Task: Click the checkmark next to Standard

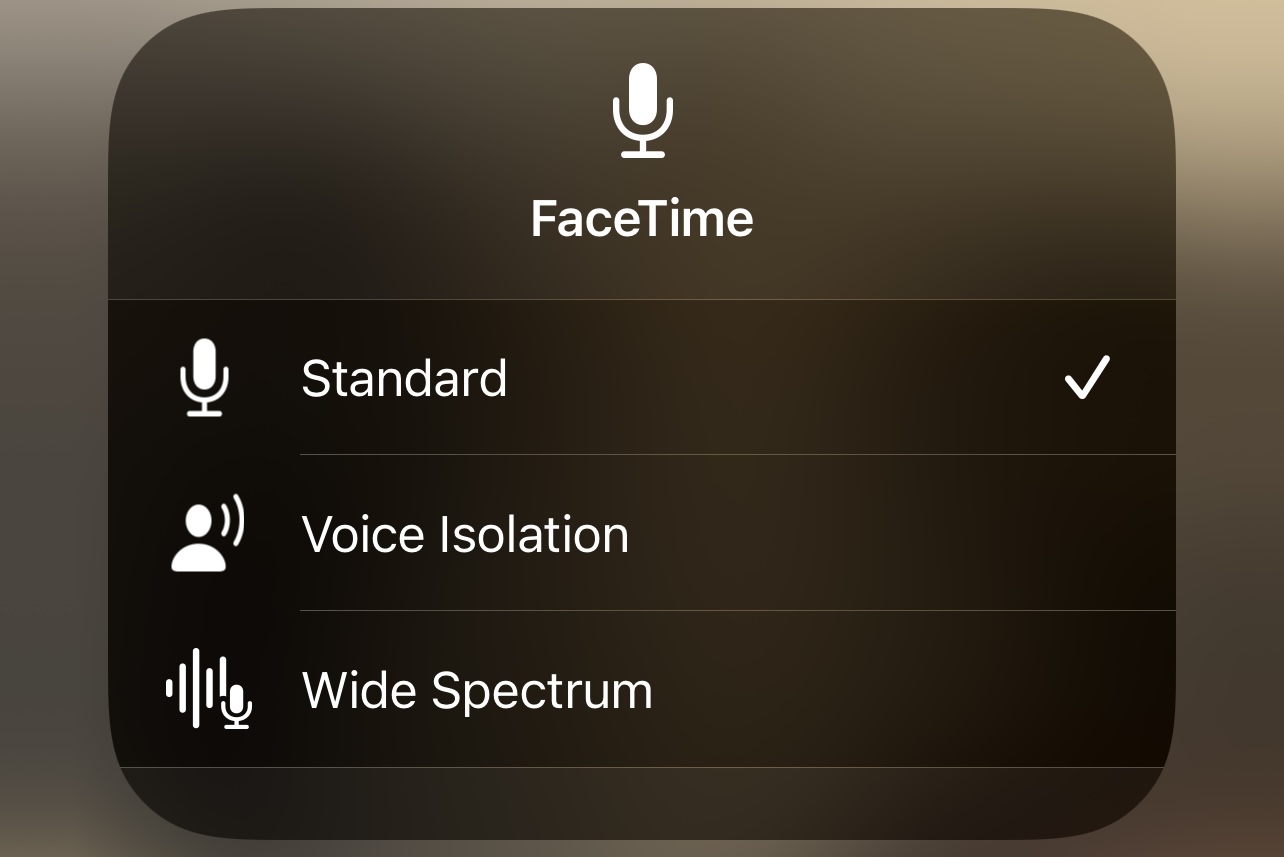Action: [x=1086, y=378]
